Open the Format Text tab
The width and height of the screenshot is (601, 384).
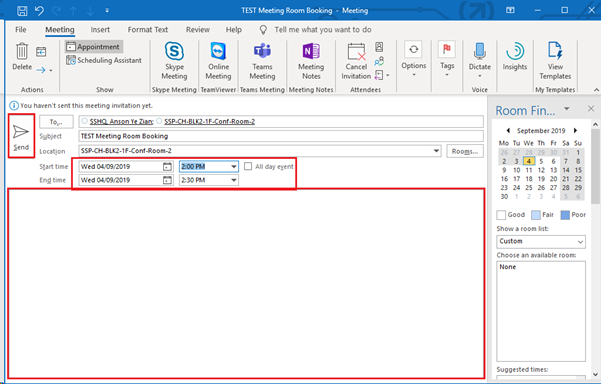click(148, 30)
